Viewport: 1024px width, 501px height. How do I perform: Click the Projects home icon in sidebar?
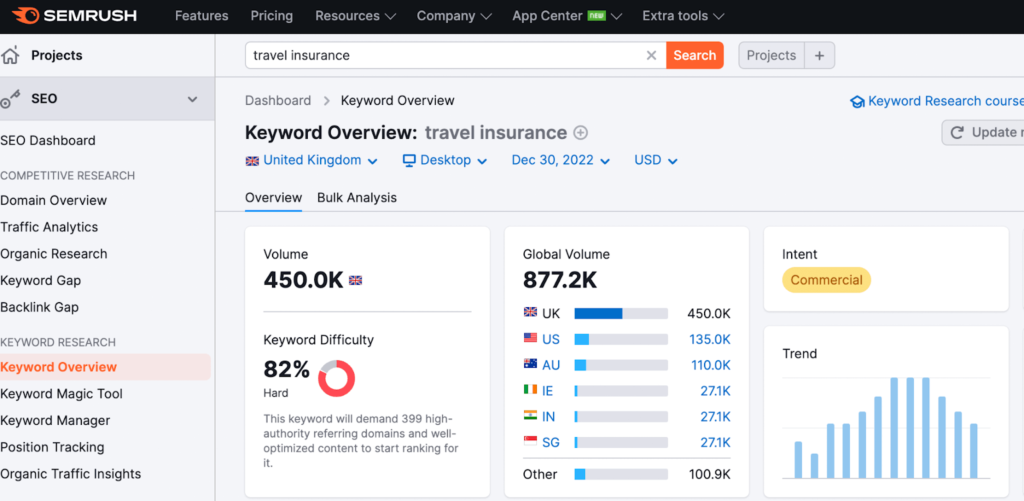[x=11, y=56]
